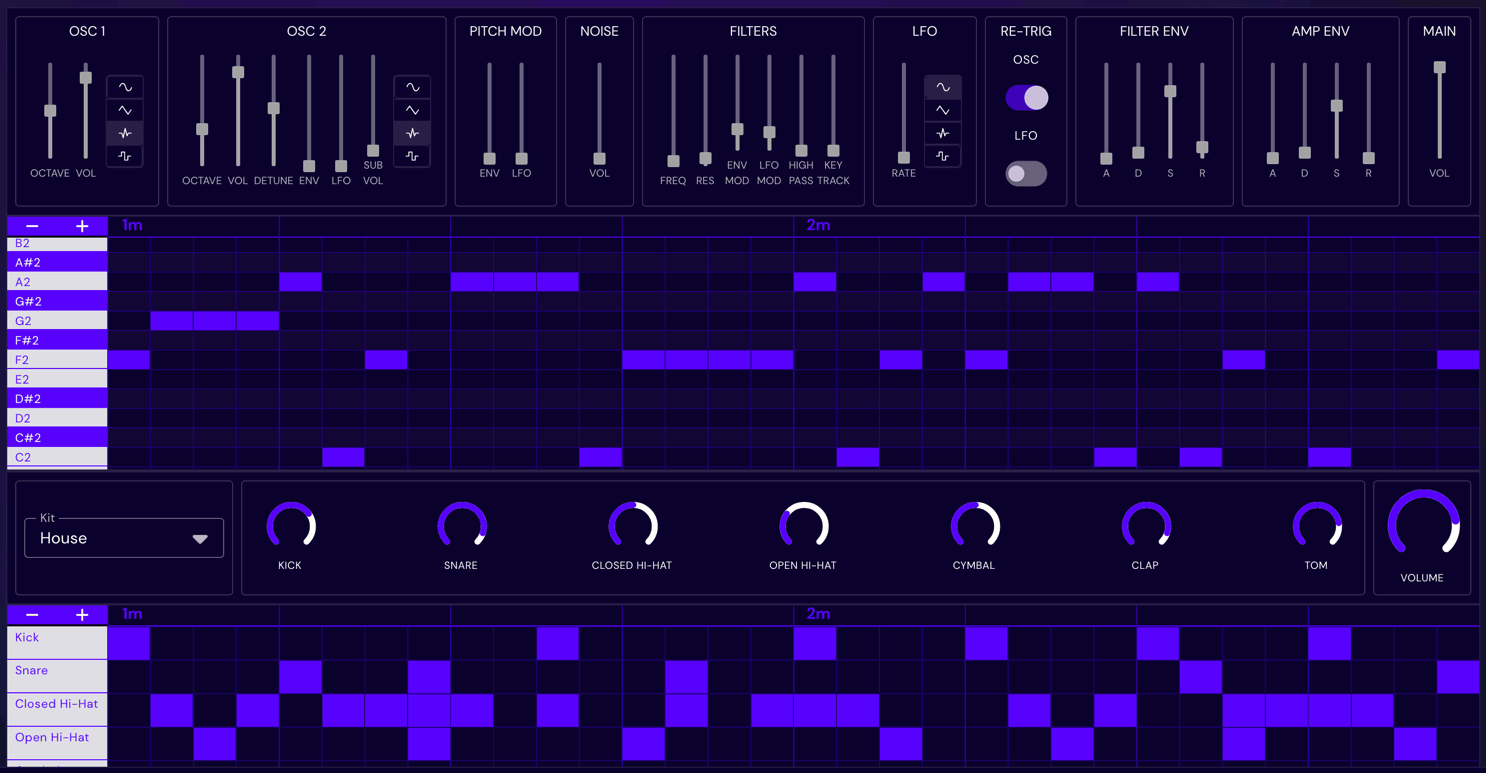Click the OSC 1 VOL slider handle
This screenshot has width=1486, height=773.
pyautogui.click(x=86, y=78)
